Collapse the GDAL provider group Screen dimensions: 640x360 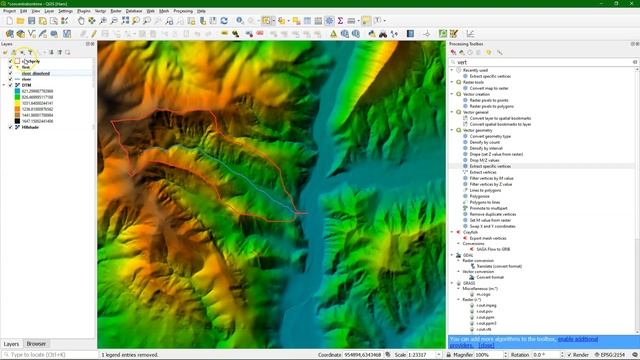tap(452, 255)
